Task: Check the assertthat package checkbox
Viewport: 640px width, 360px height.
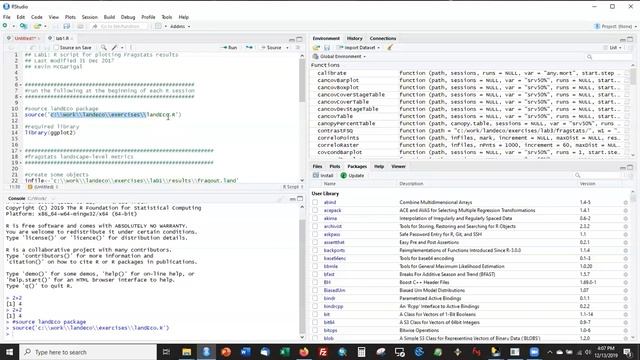Action: [315, 242]
